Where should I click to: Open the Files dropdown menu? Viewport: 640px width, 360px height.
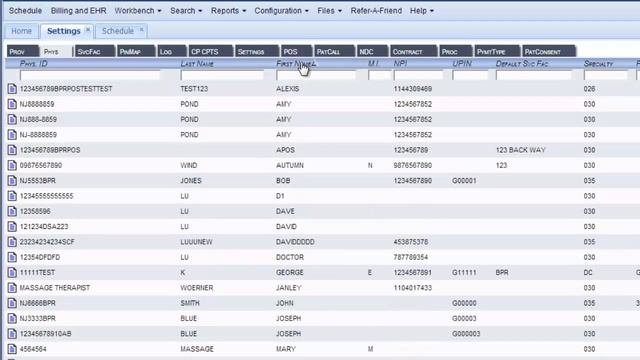330,11
